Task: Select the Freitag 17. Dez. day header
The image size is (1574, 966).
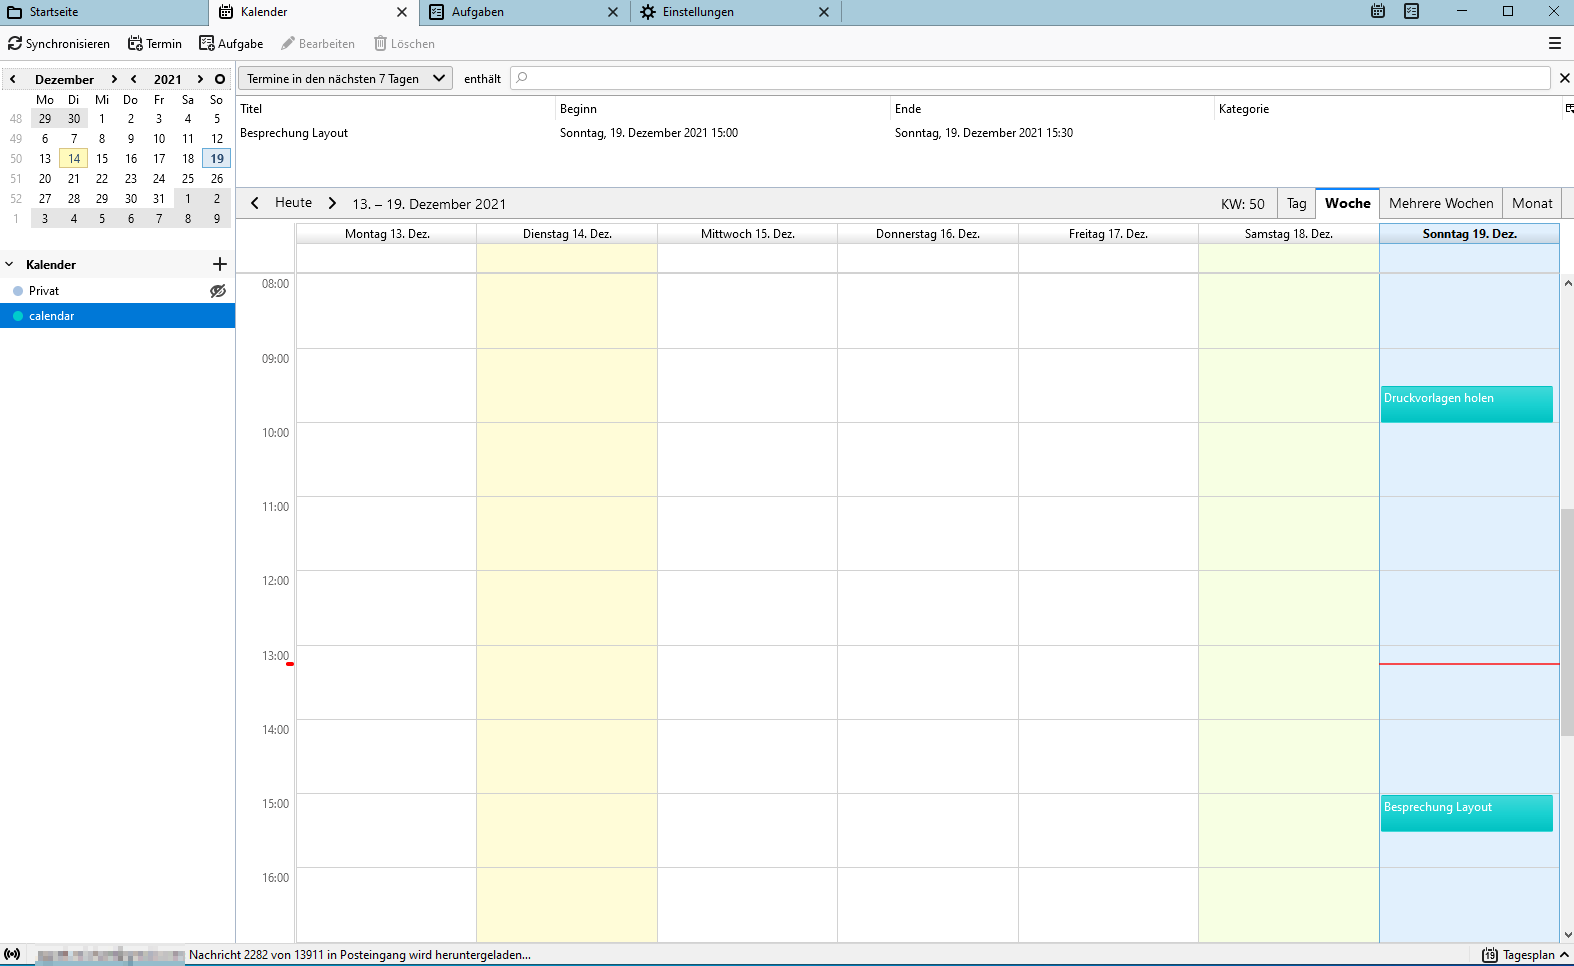Action: pyautogui.click(x=1108, y=234)
